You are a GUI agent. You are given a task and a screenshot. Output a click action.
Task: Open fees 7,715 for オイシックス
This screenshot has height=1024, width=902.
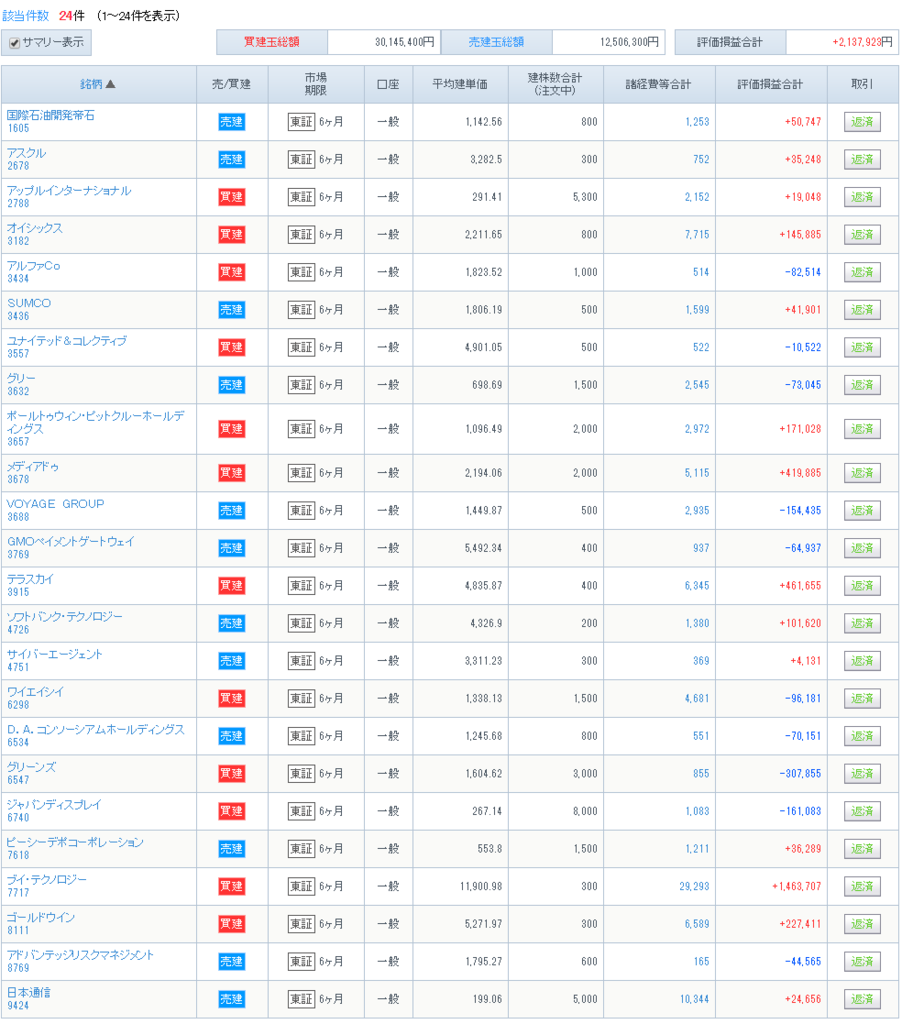(697, 234)
